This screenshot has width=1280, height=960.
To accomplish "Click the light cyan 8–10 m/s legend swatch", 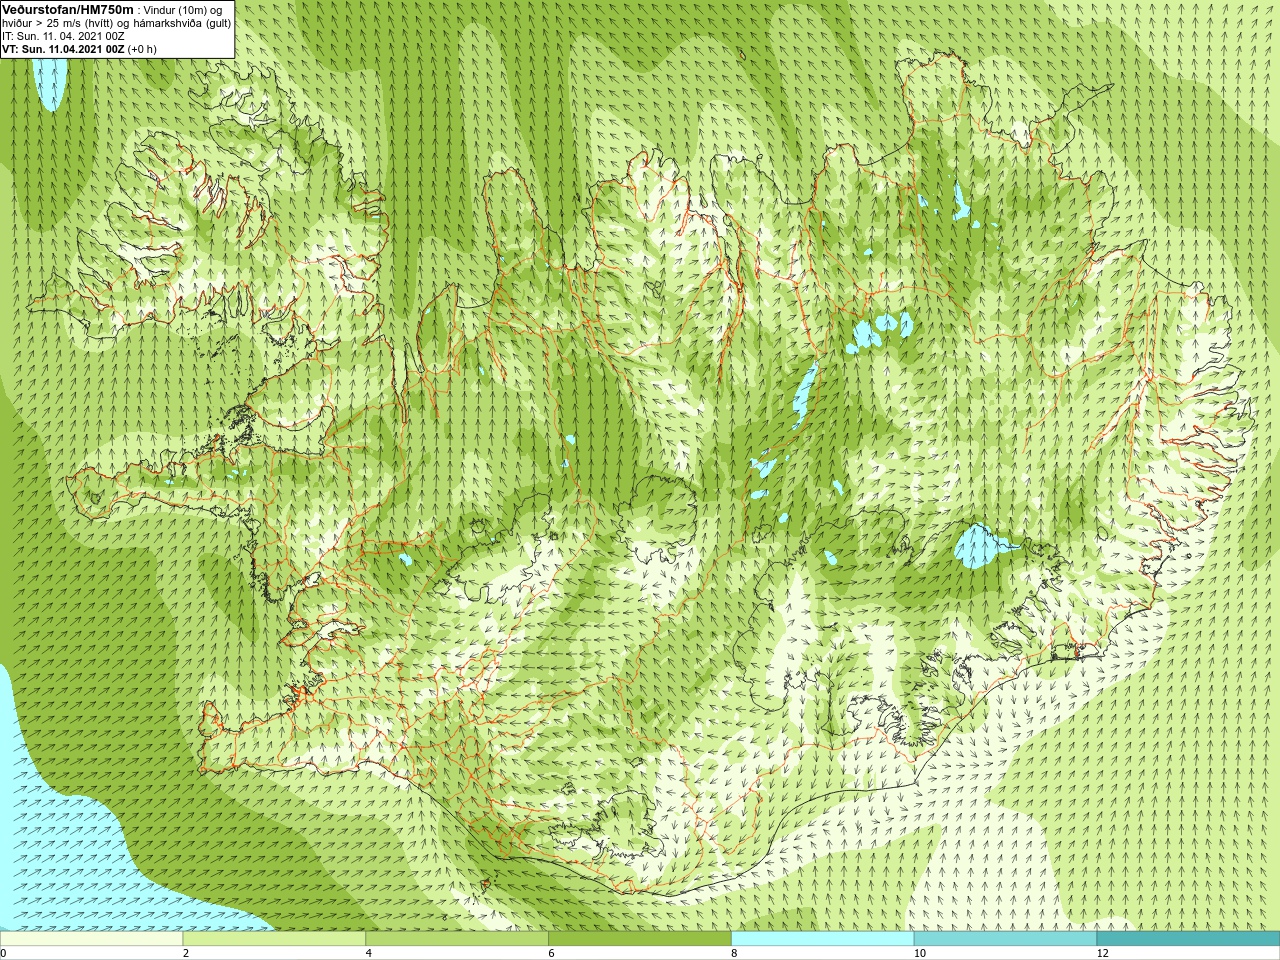I will coord(822,939).
